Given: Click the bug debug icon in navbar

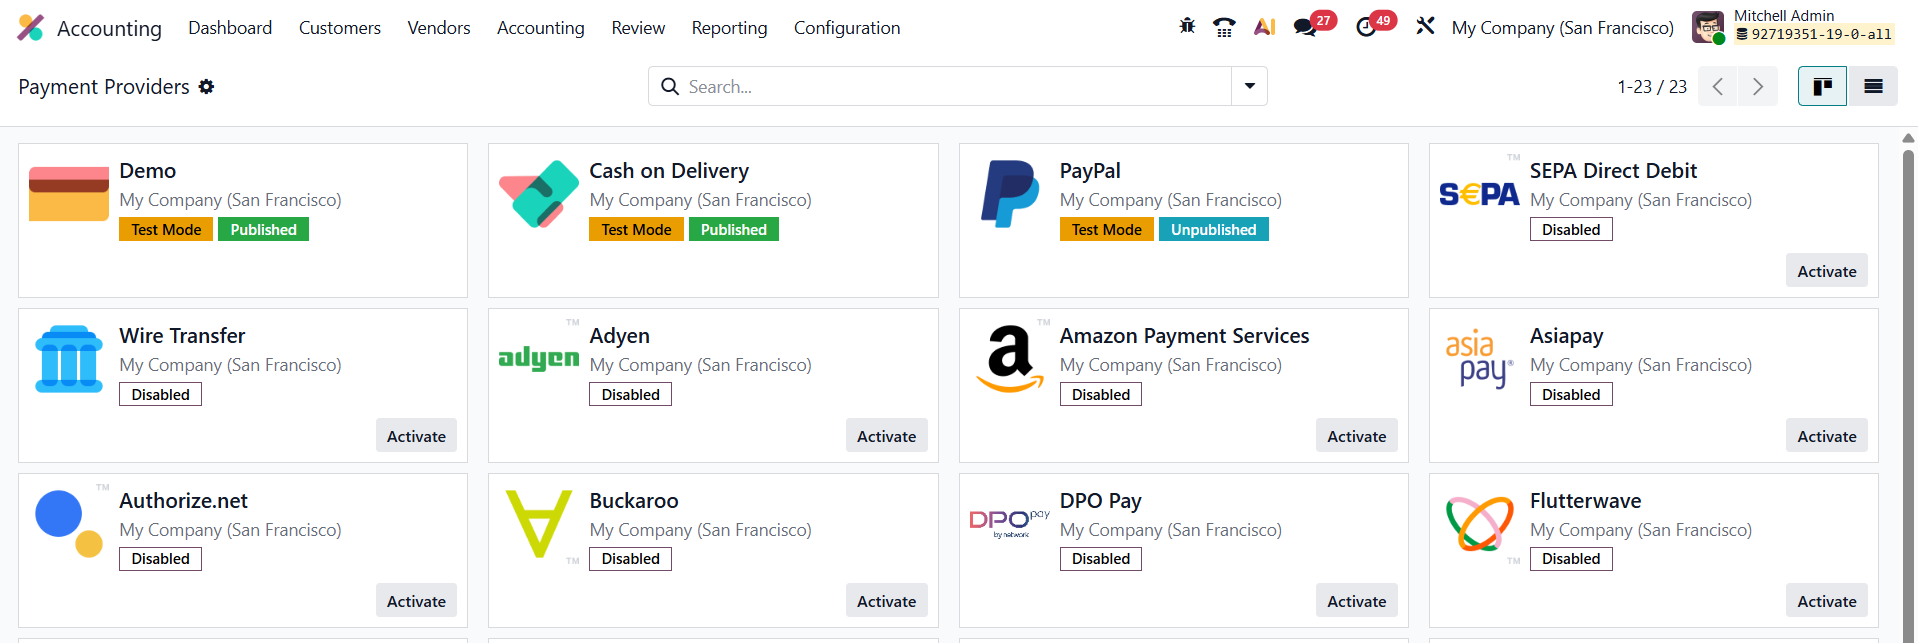Looking at the screenshot, I should (x=1187, y=27).
